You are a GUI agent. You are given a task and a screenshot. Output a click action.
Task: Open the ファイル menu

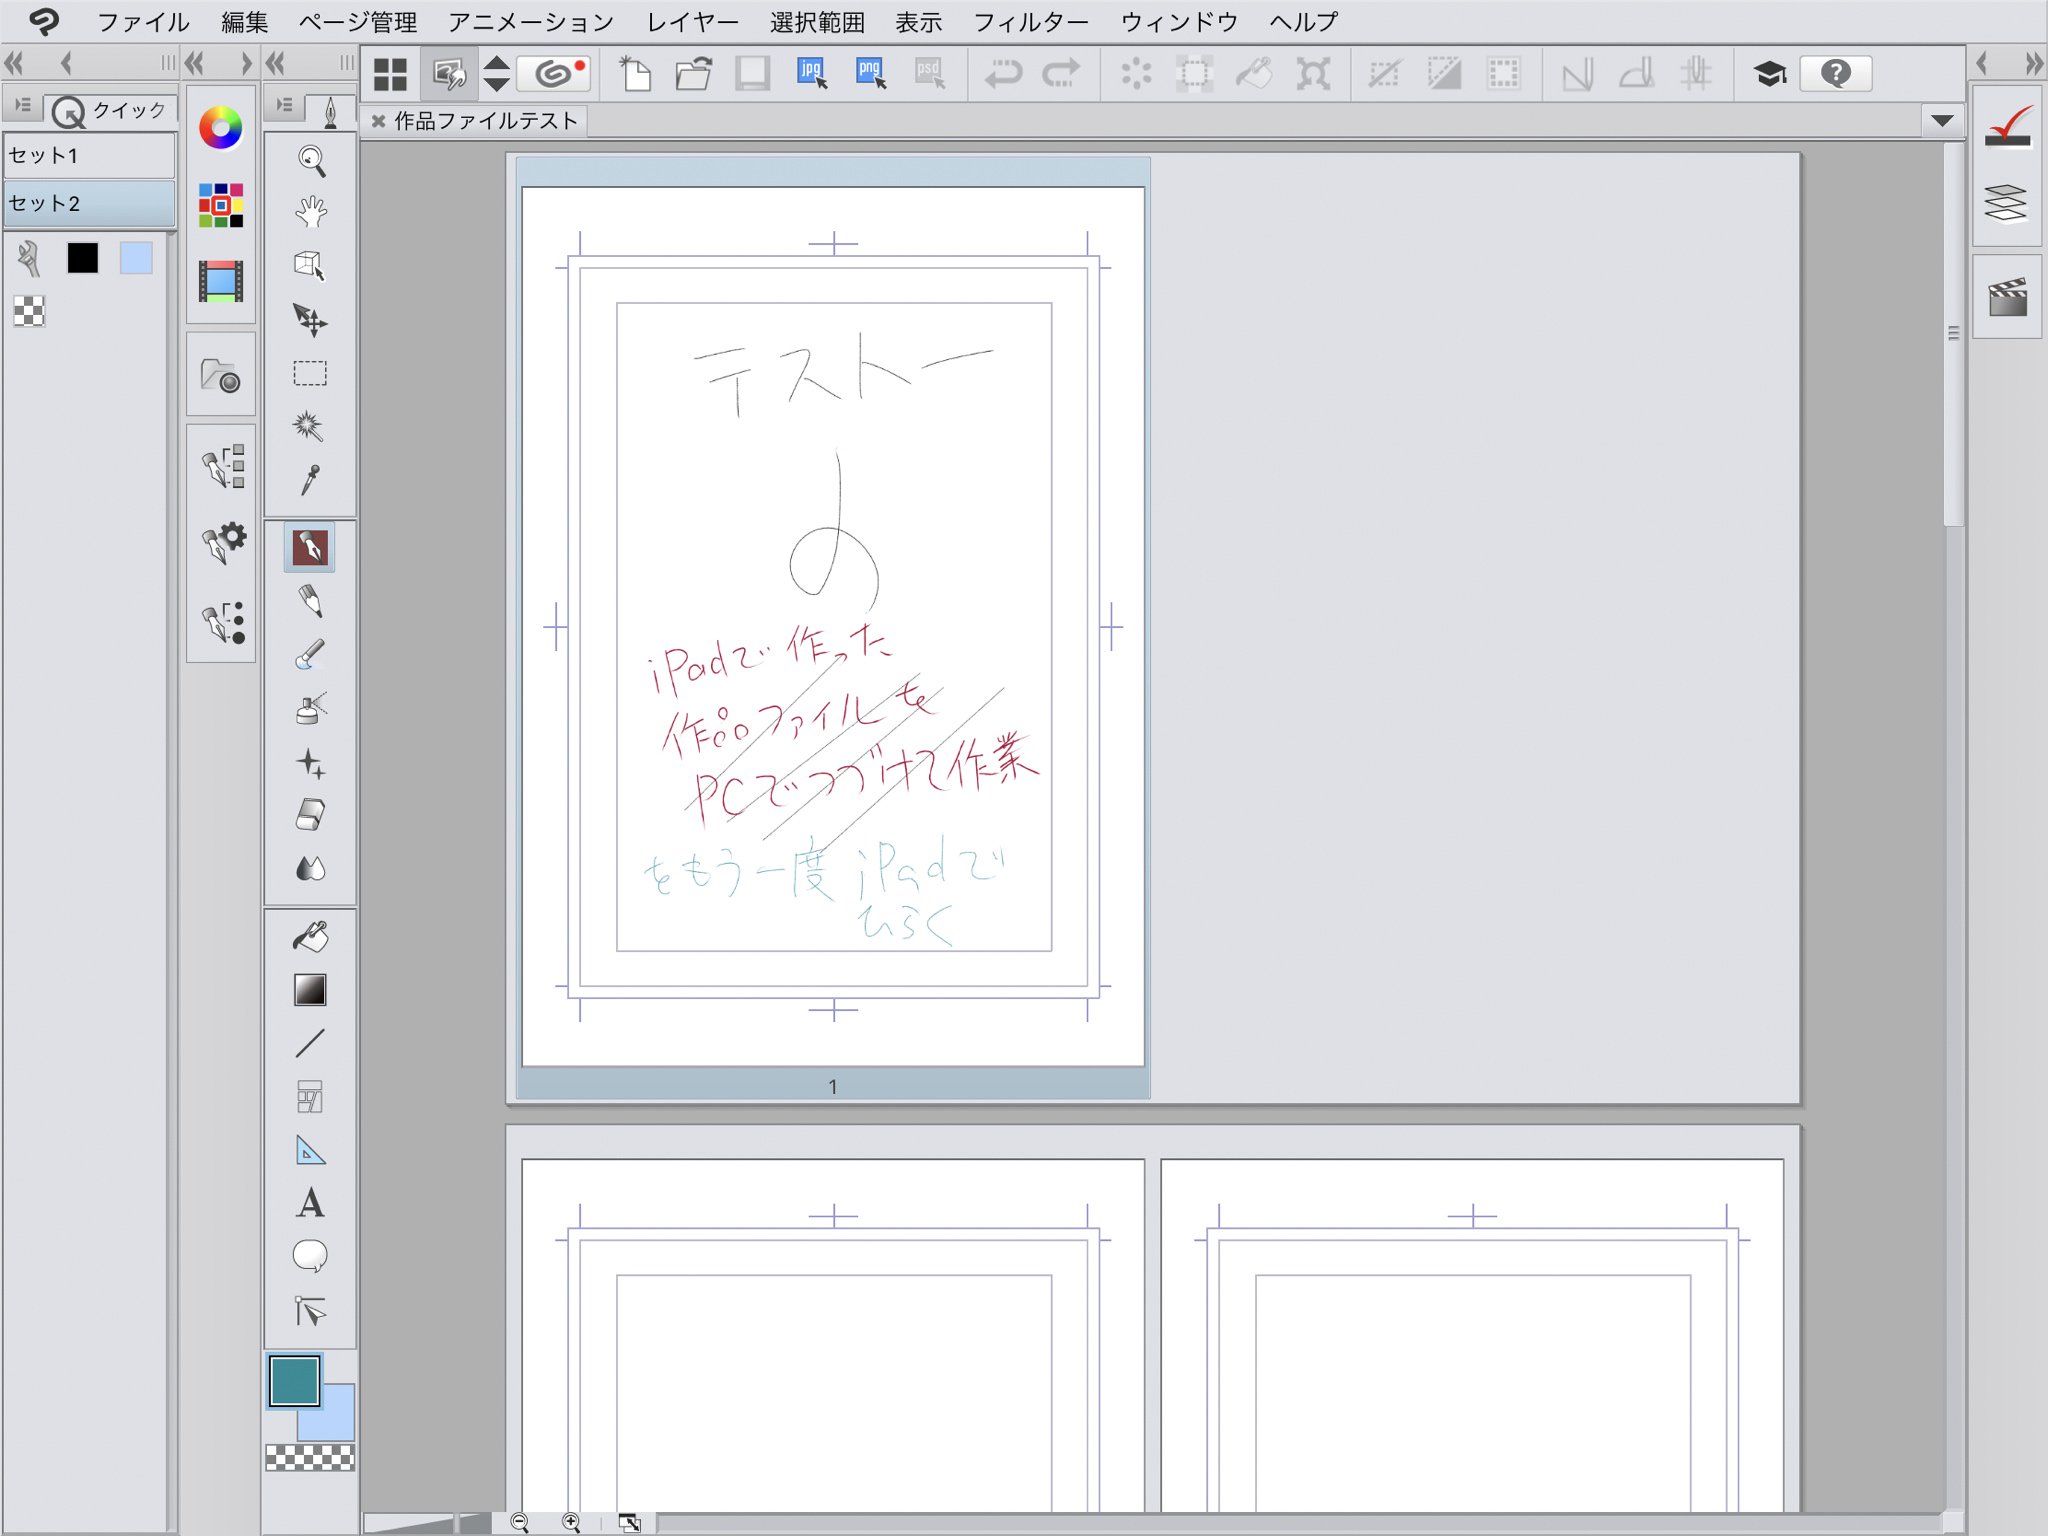pyautogui.click(x=143, y=22)
